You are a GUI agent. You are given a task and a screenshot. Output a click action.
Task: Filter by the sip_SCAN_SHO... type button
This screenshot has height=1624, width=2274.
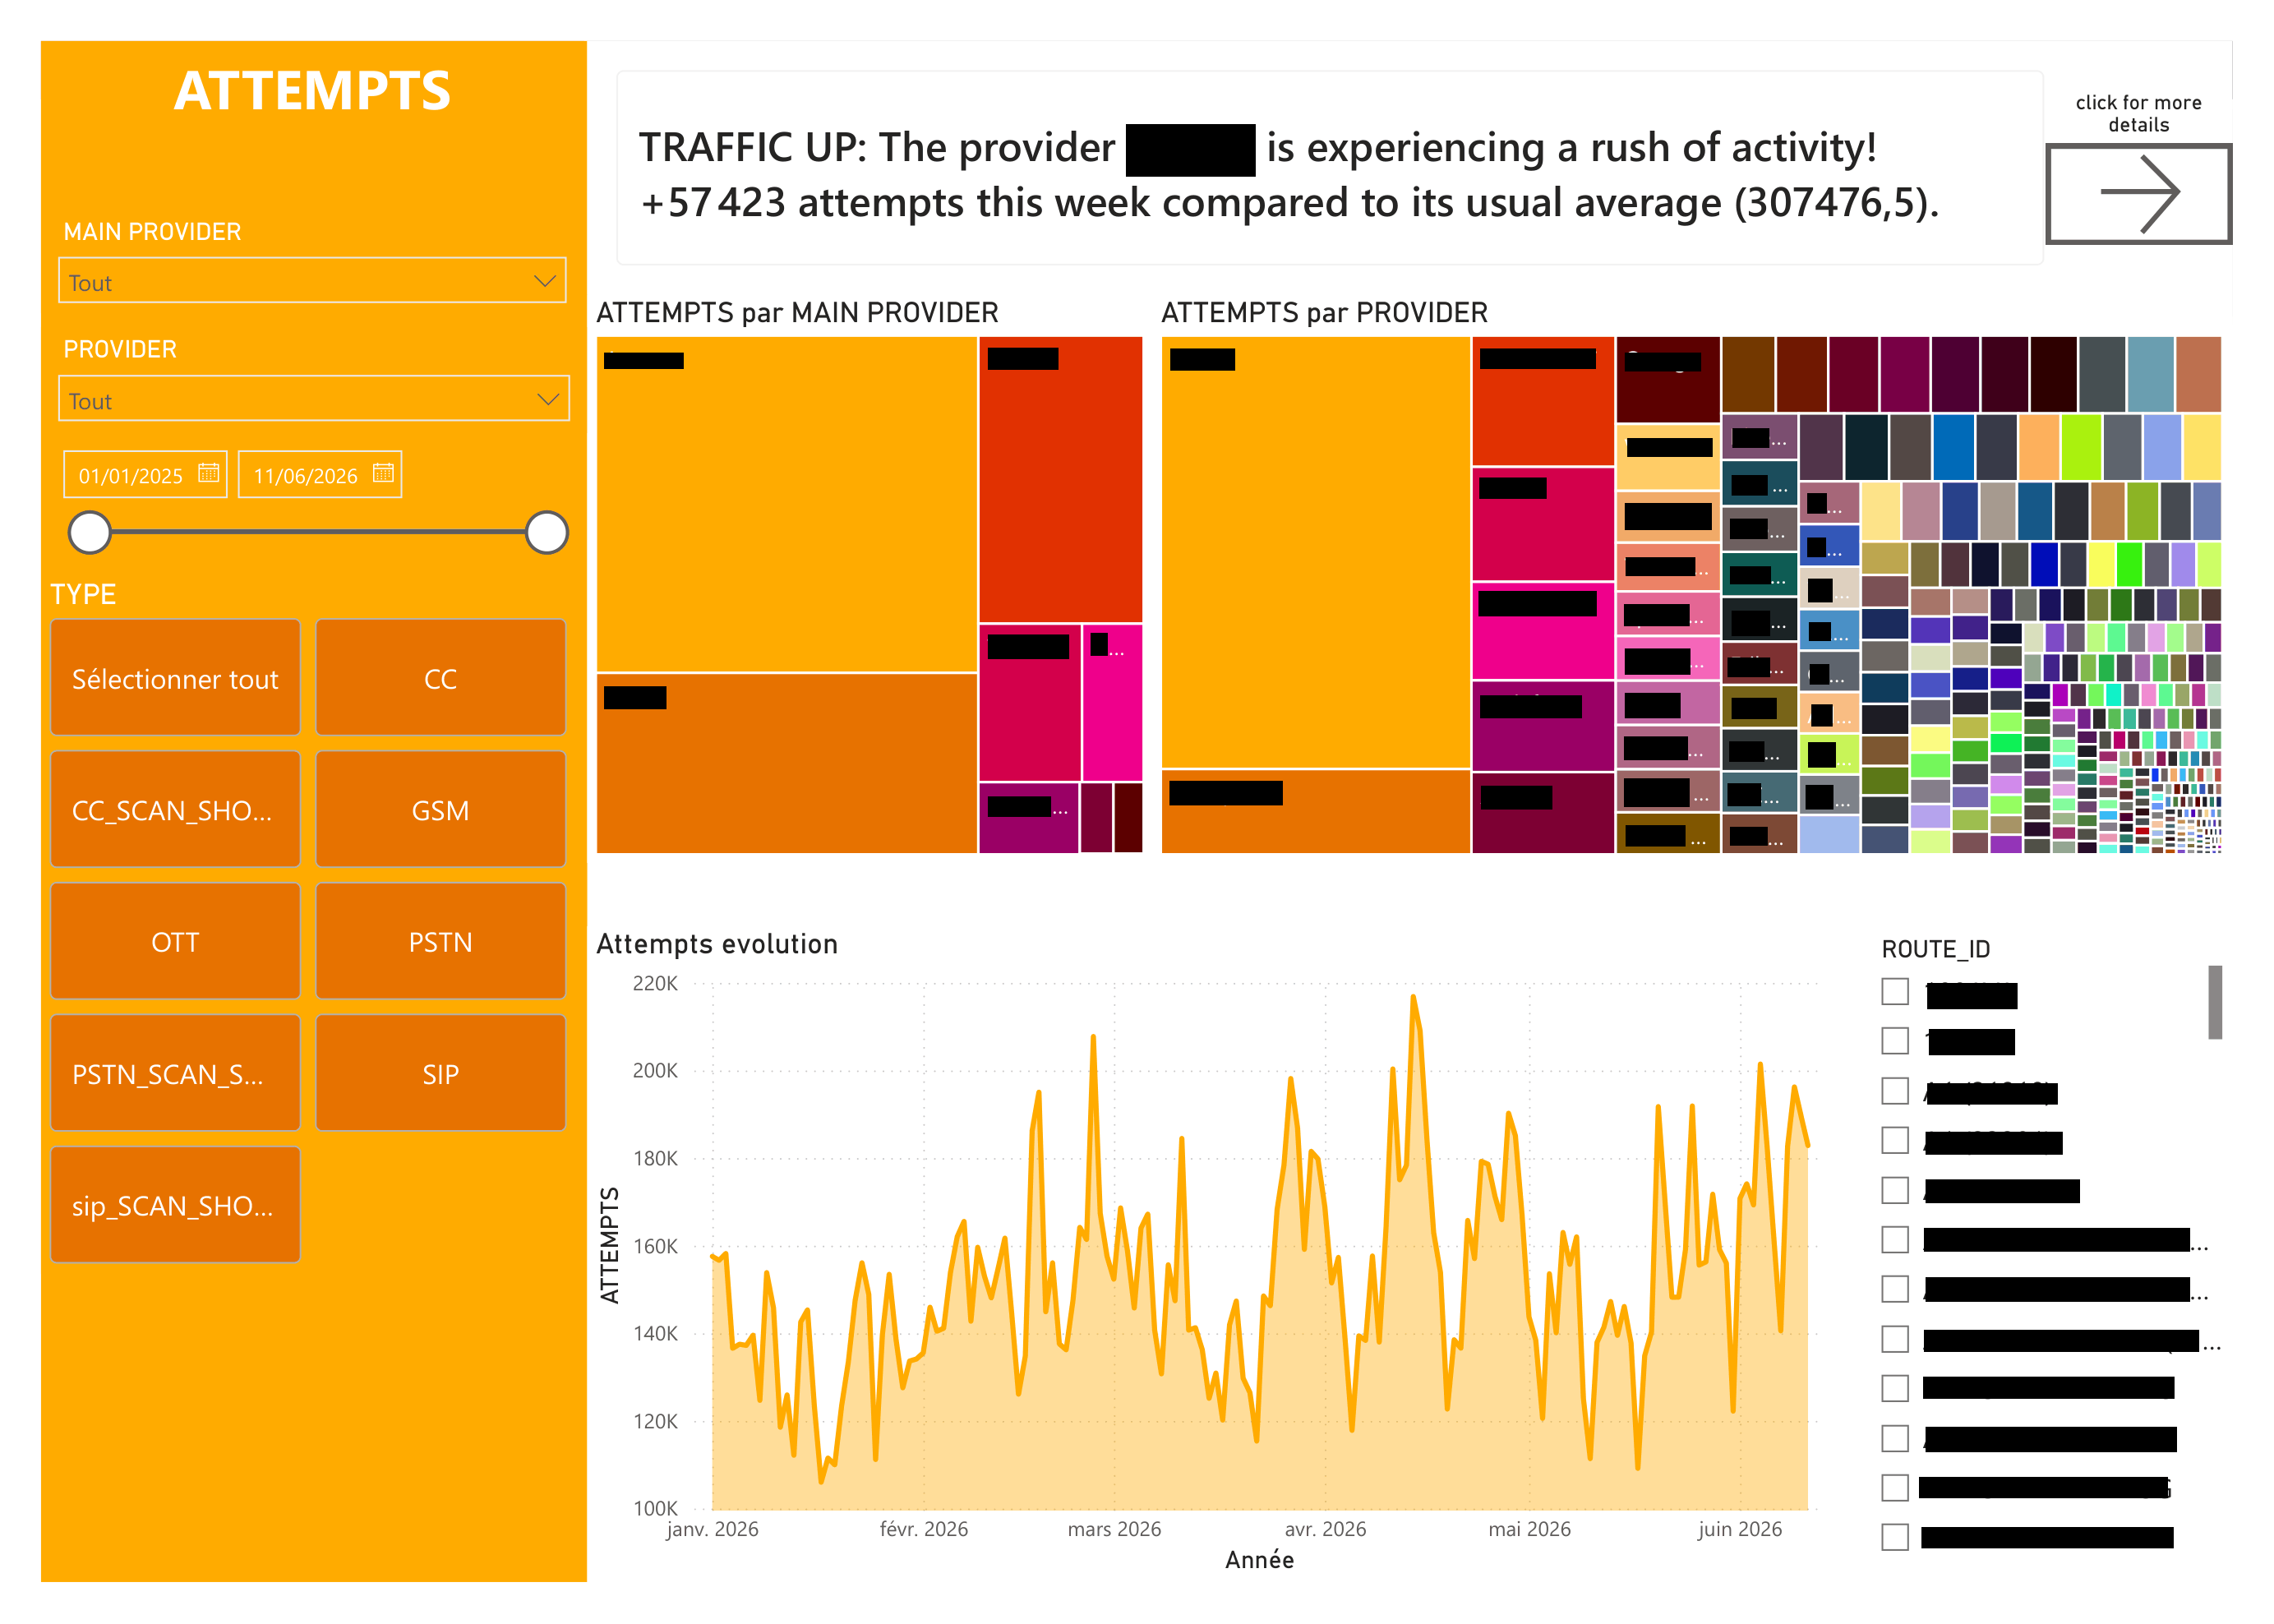(175, 1206)
